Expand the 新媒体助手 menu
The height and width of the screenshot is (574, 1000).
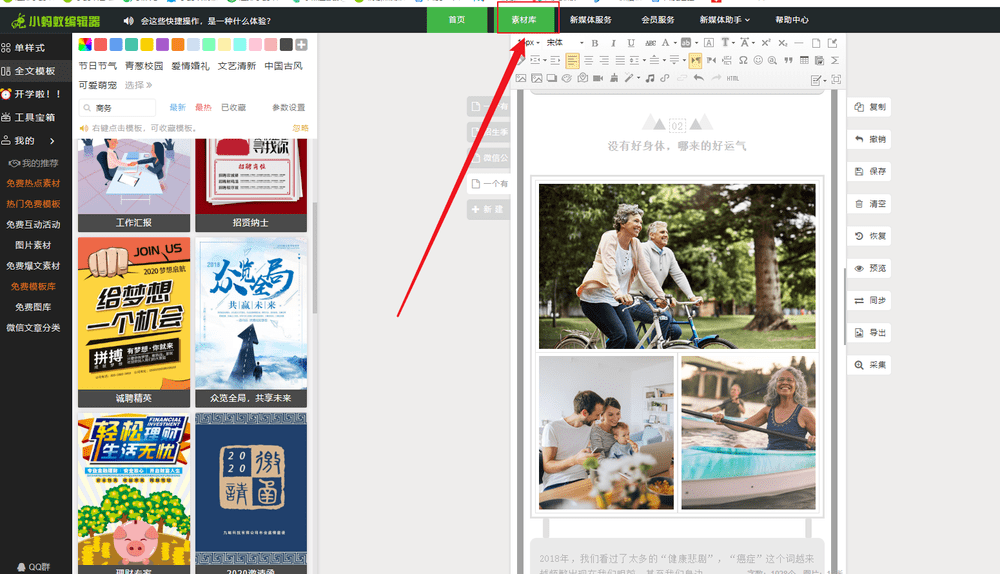724,20
